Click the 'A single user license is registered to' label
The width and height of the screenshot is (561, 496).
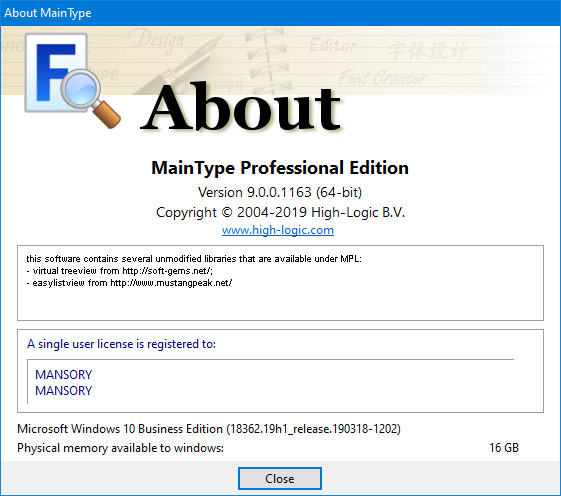coord(122,344)
